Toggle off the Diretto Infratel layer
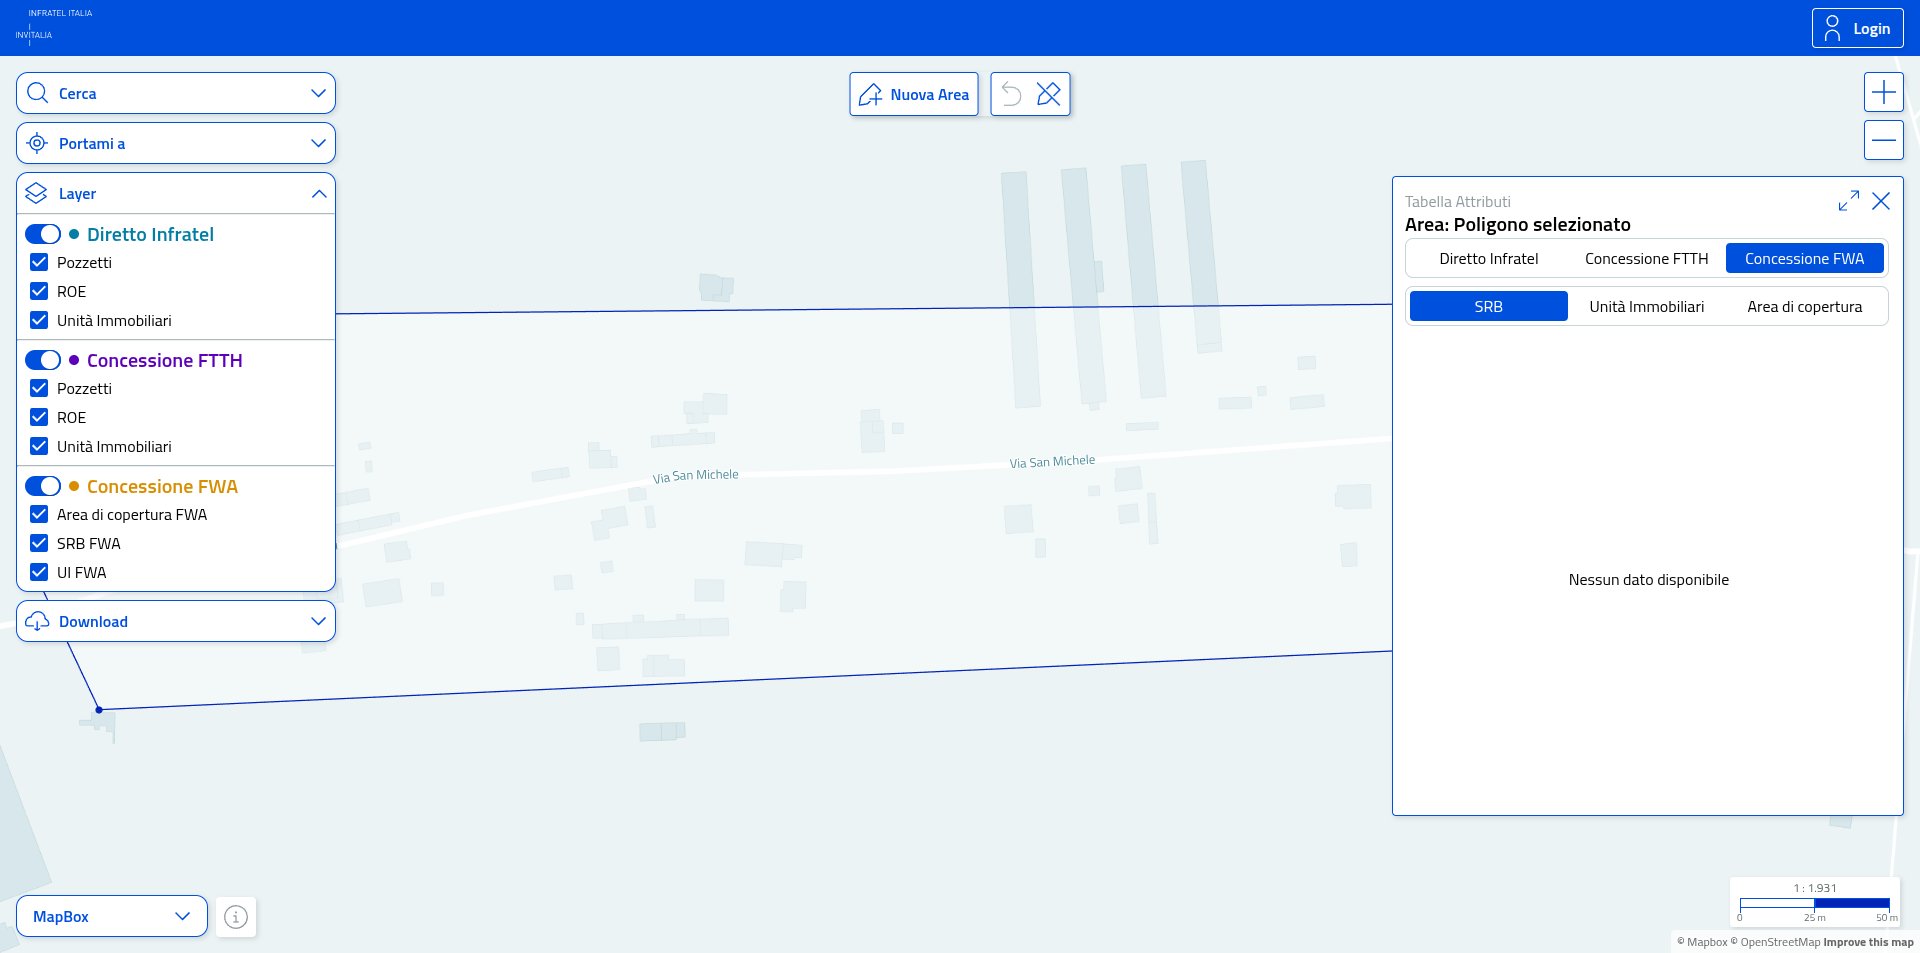The image size is (1920, 953). (x=43, y=234)
